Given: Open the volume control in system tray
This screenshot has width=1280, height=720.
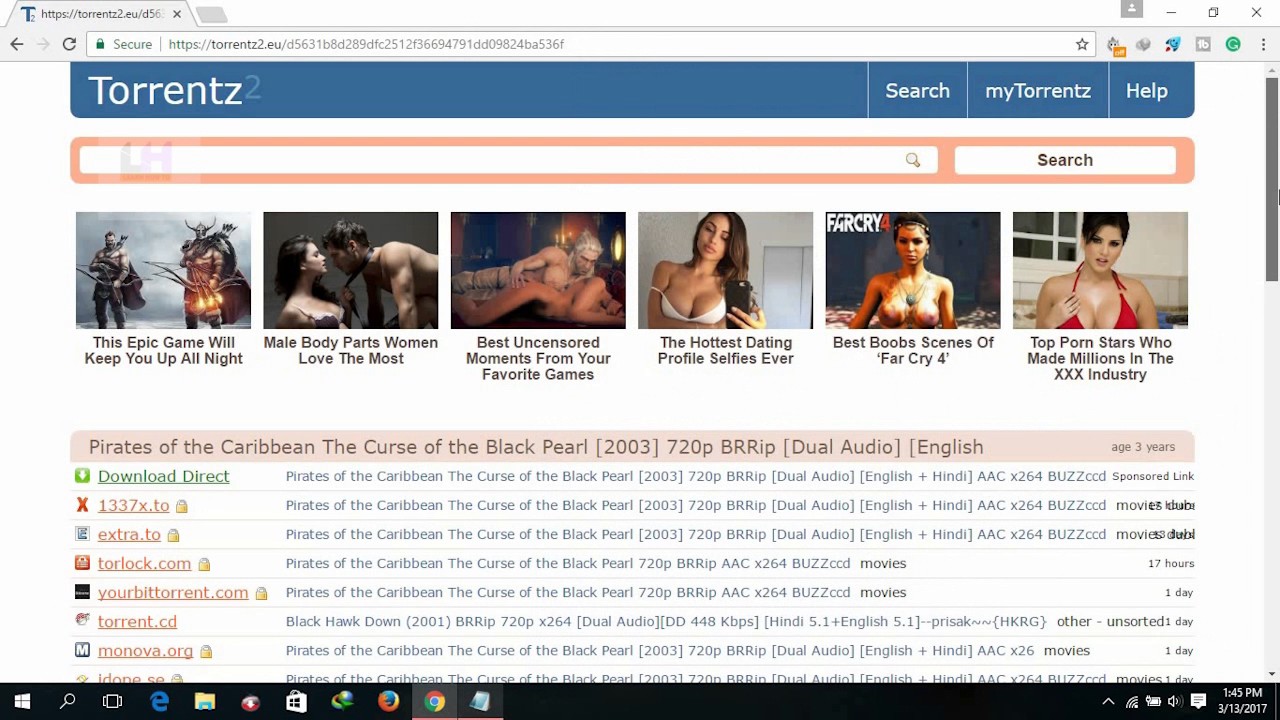Looking at the screenshot, I should 1174,702.
